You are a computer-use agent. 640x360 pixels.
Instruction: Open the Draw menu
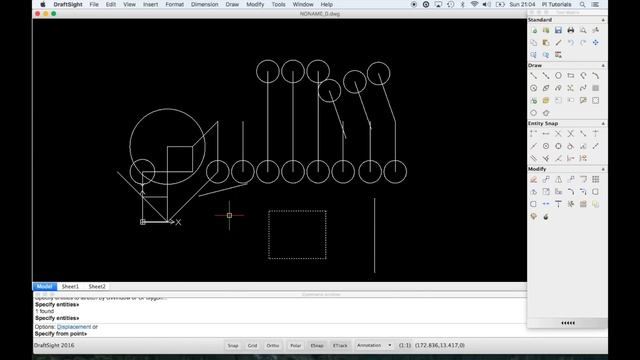(x=232, y=4)
